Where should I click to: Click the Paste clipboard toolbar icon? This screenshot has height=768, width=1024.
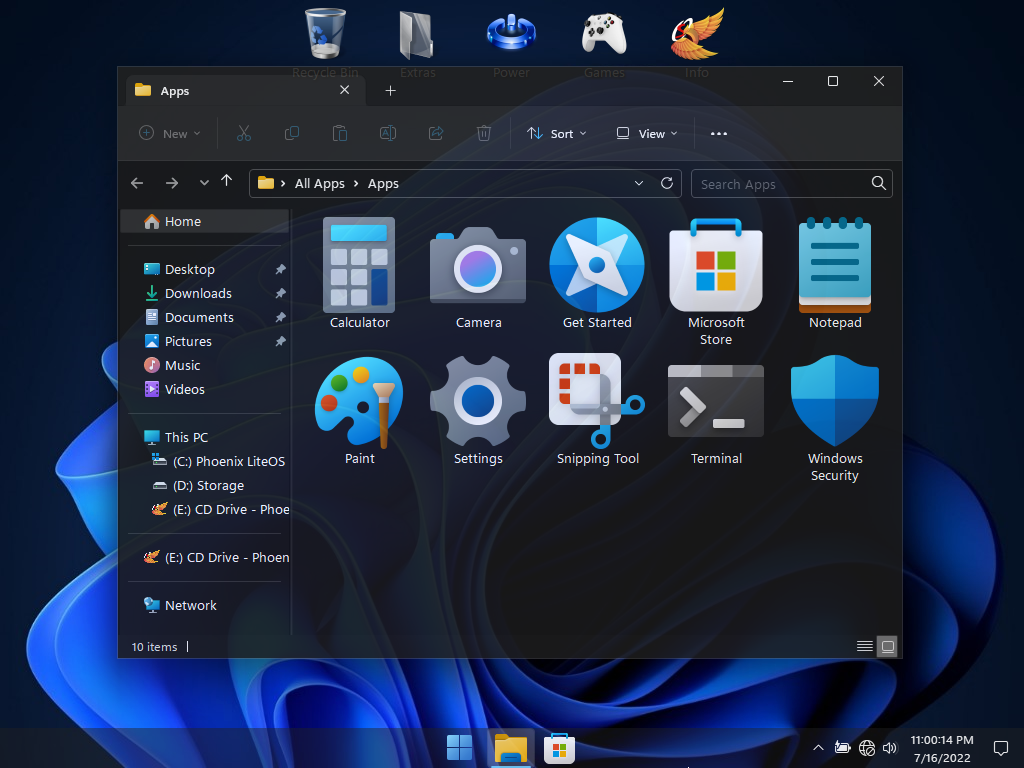(340, 133)
